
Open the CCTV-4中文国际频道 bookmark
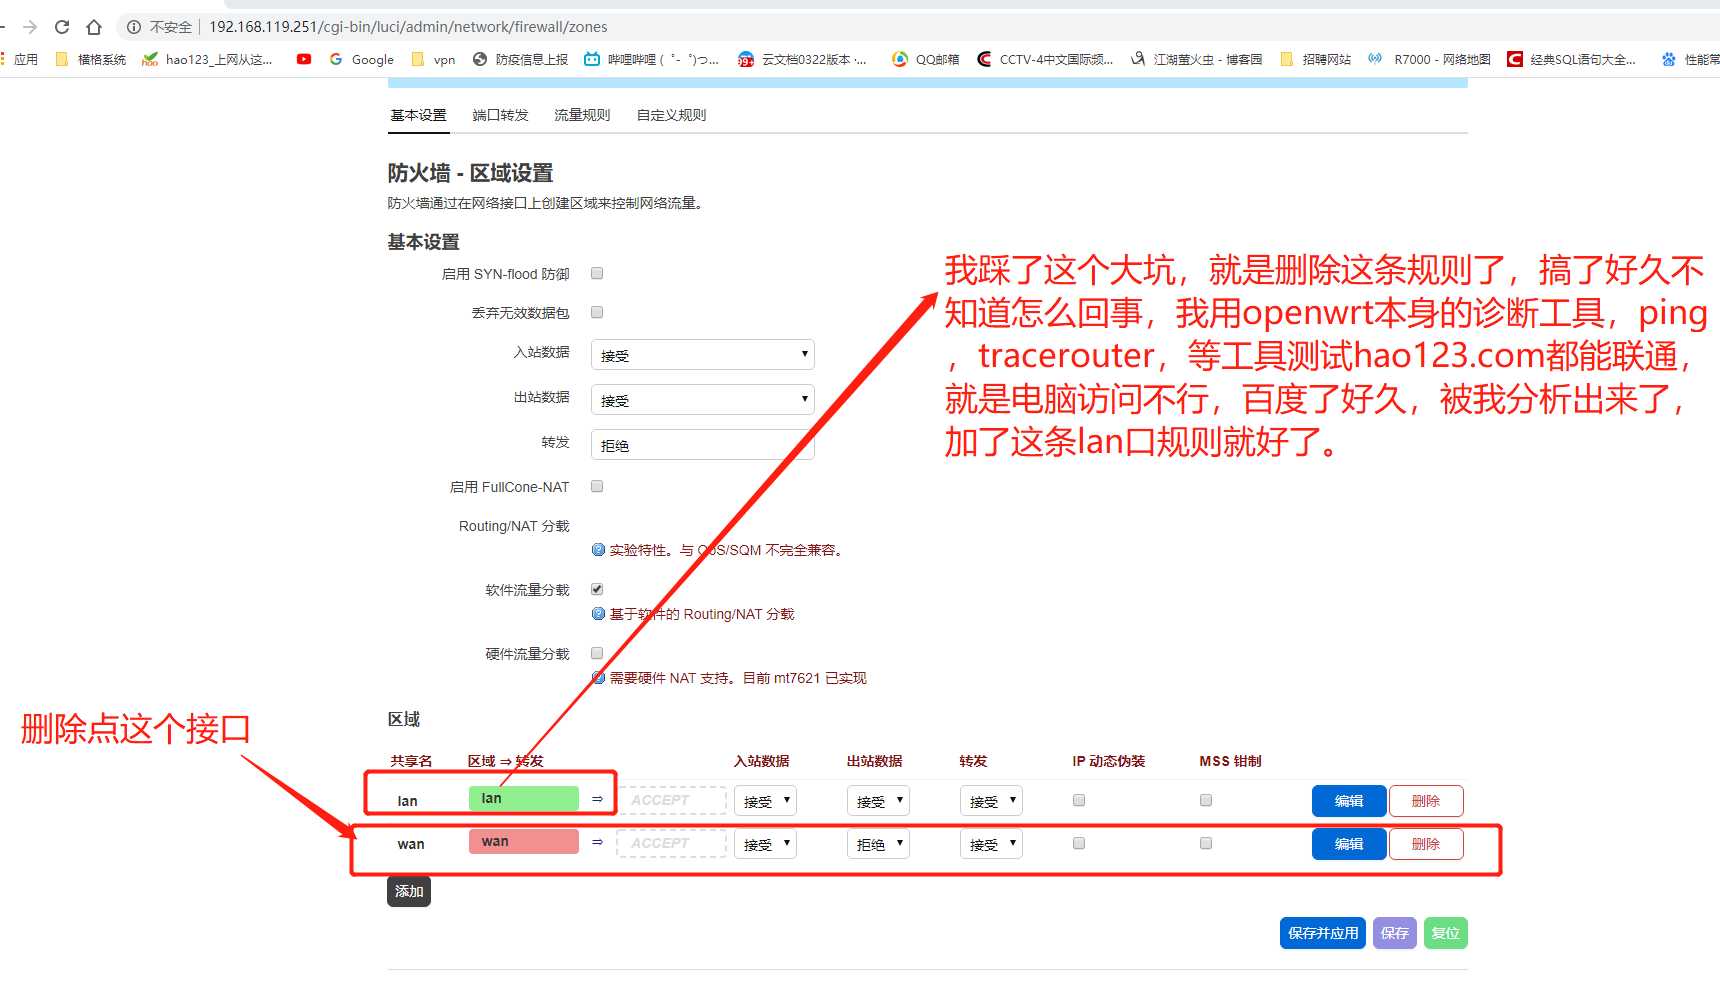(1045, 60)
